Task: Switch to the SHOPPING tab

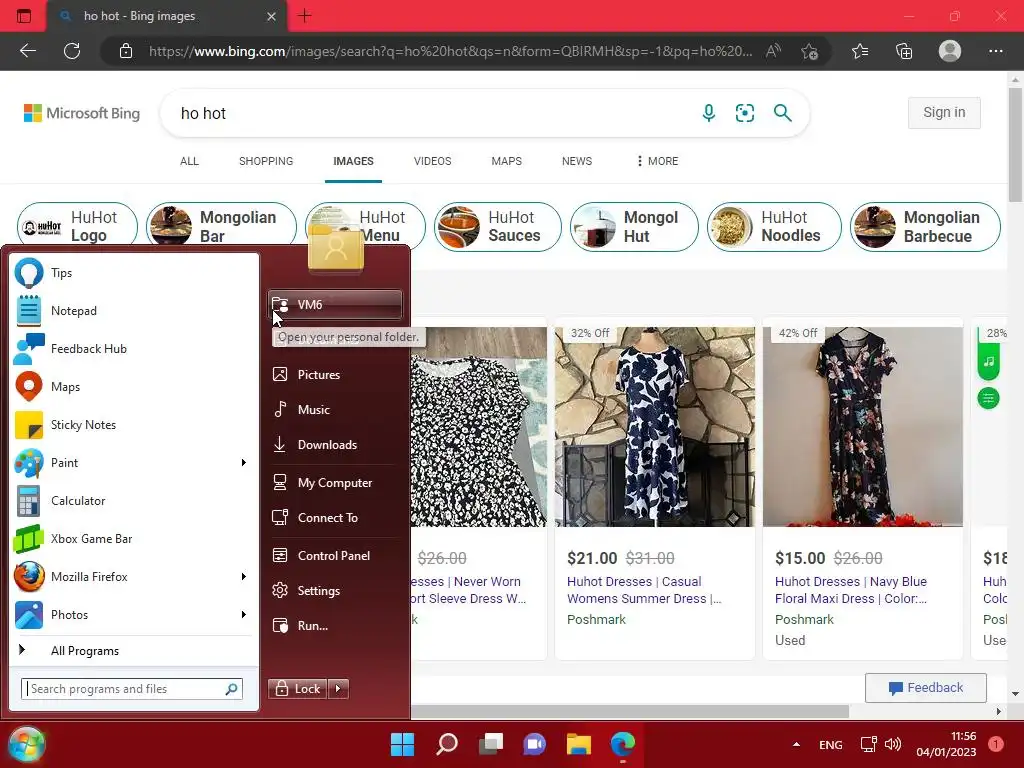Action: click(x=266, y=161)
